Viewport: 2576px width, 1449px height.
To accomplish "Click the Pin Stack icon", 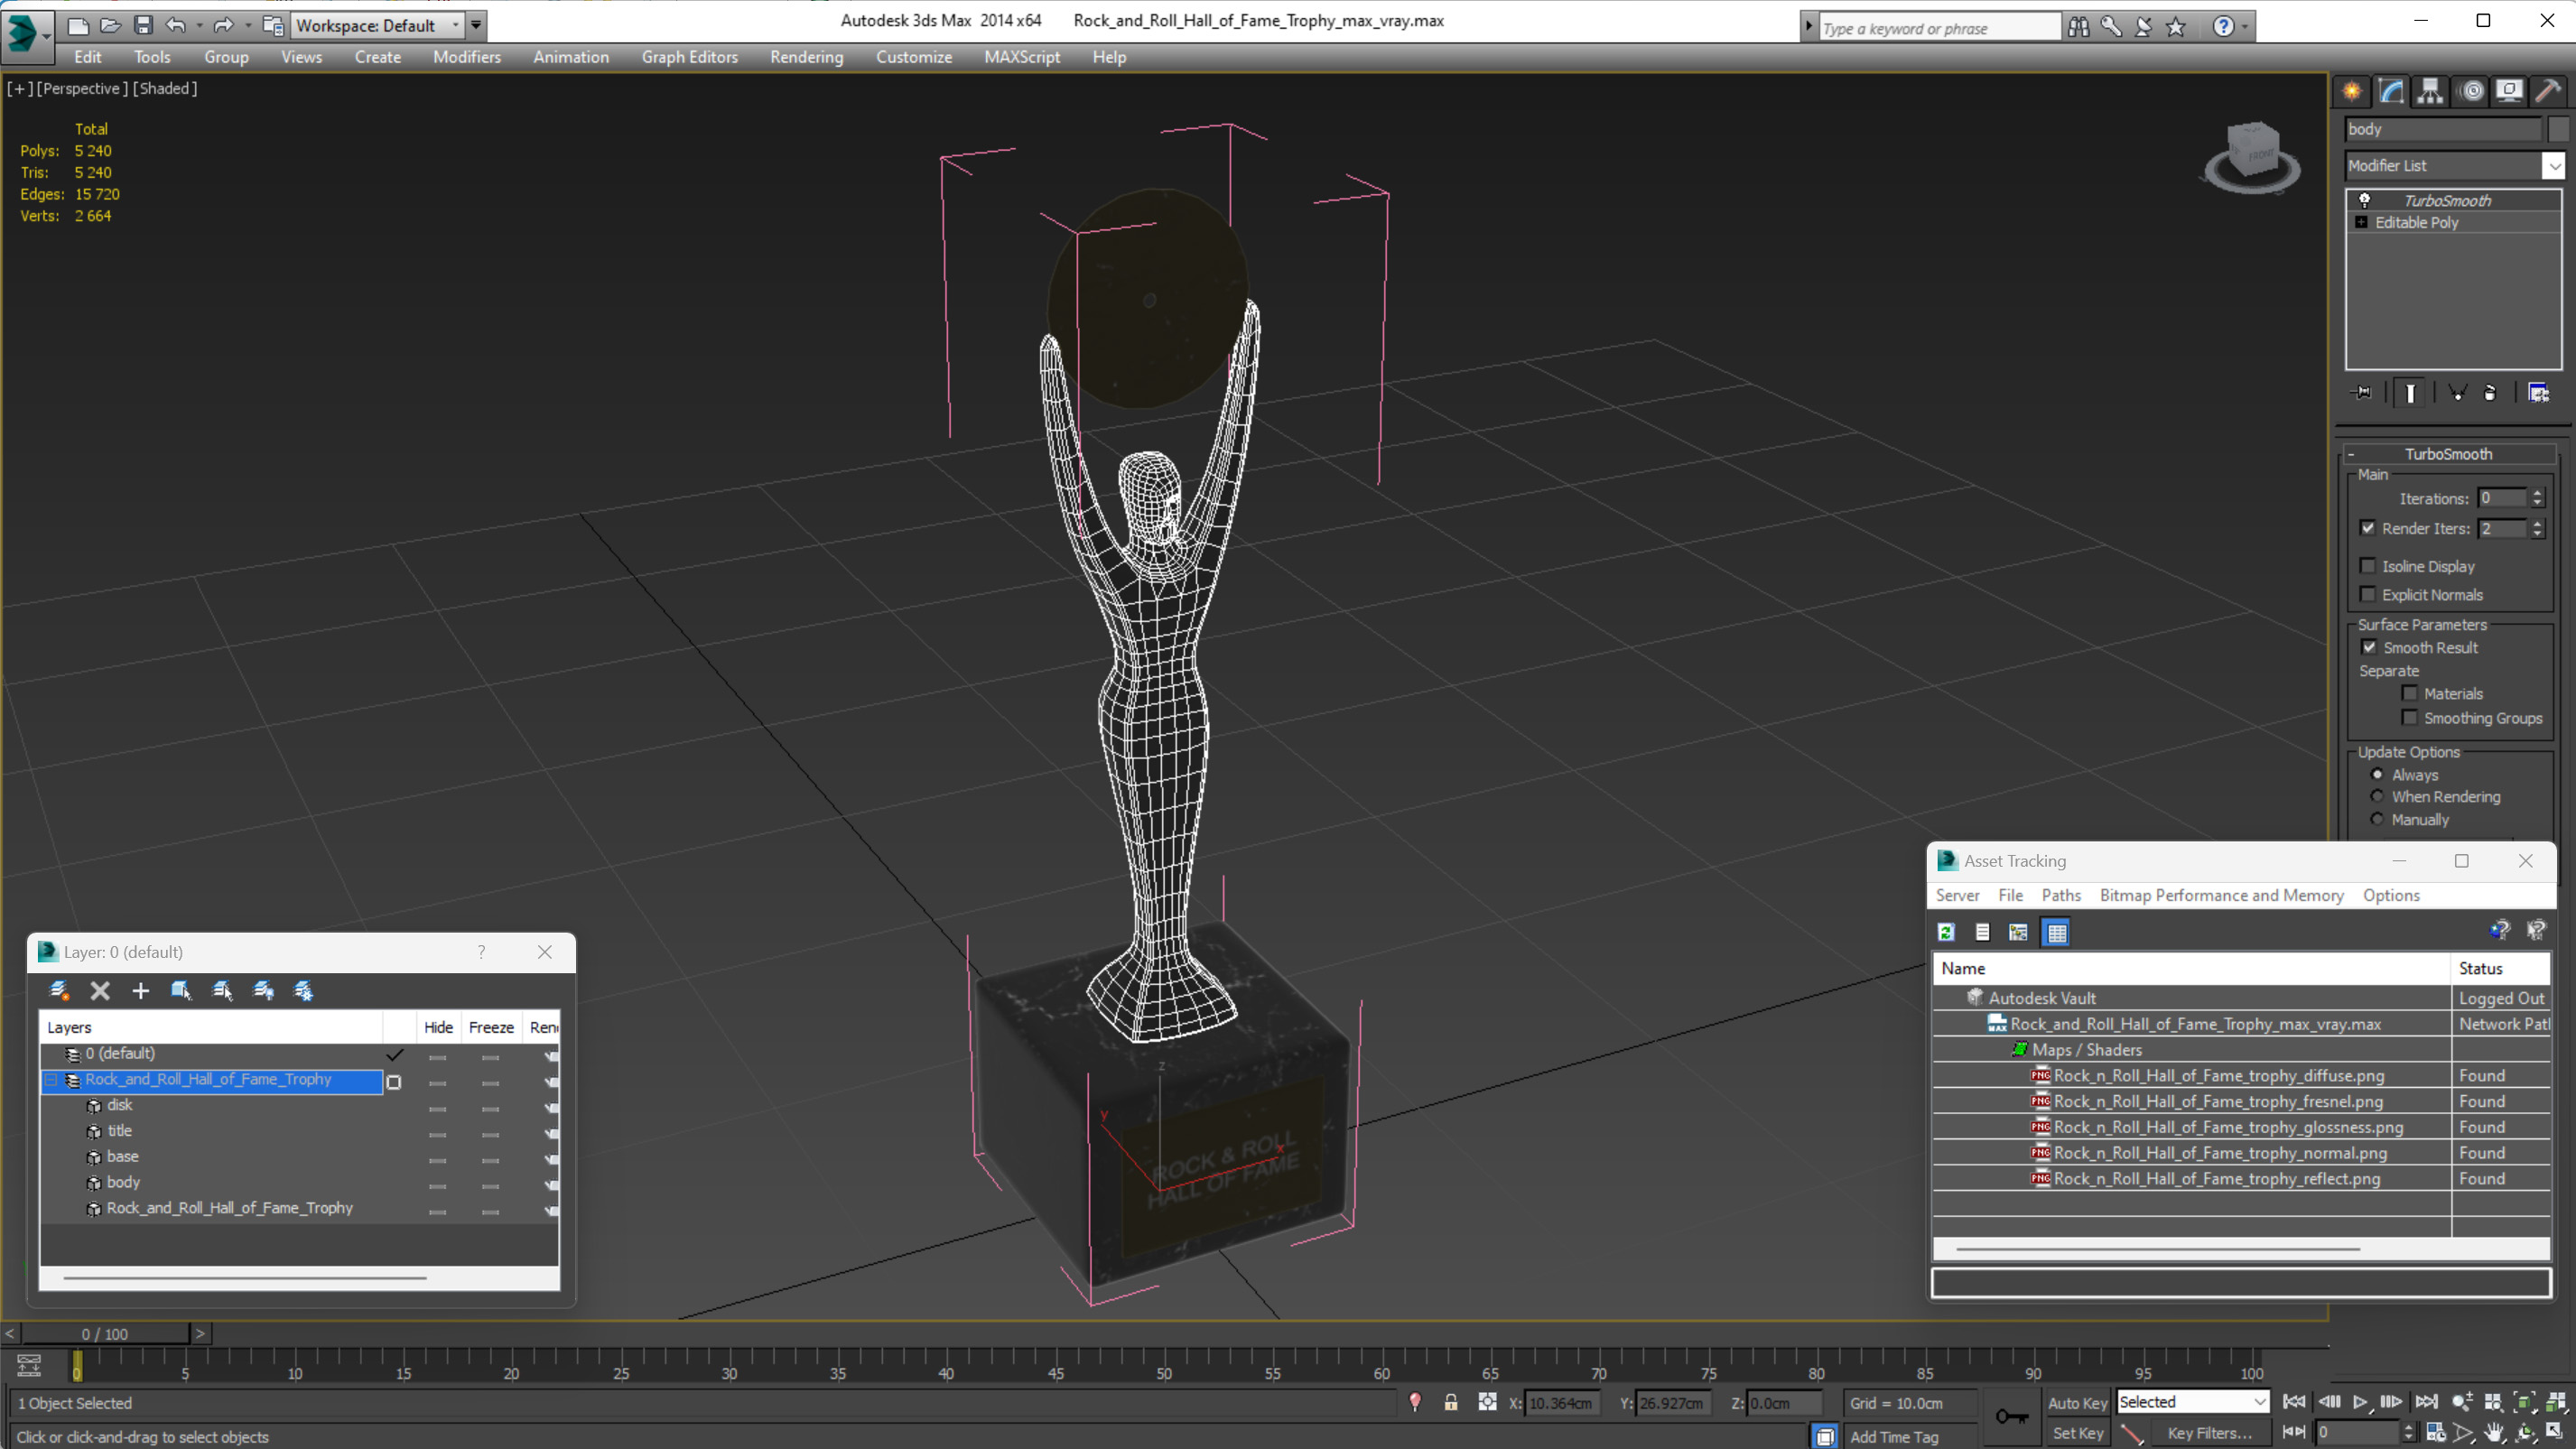I will click(2362, 393).
